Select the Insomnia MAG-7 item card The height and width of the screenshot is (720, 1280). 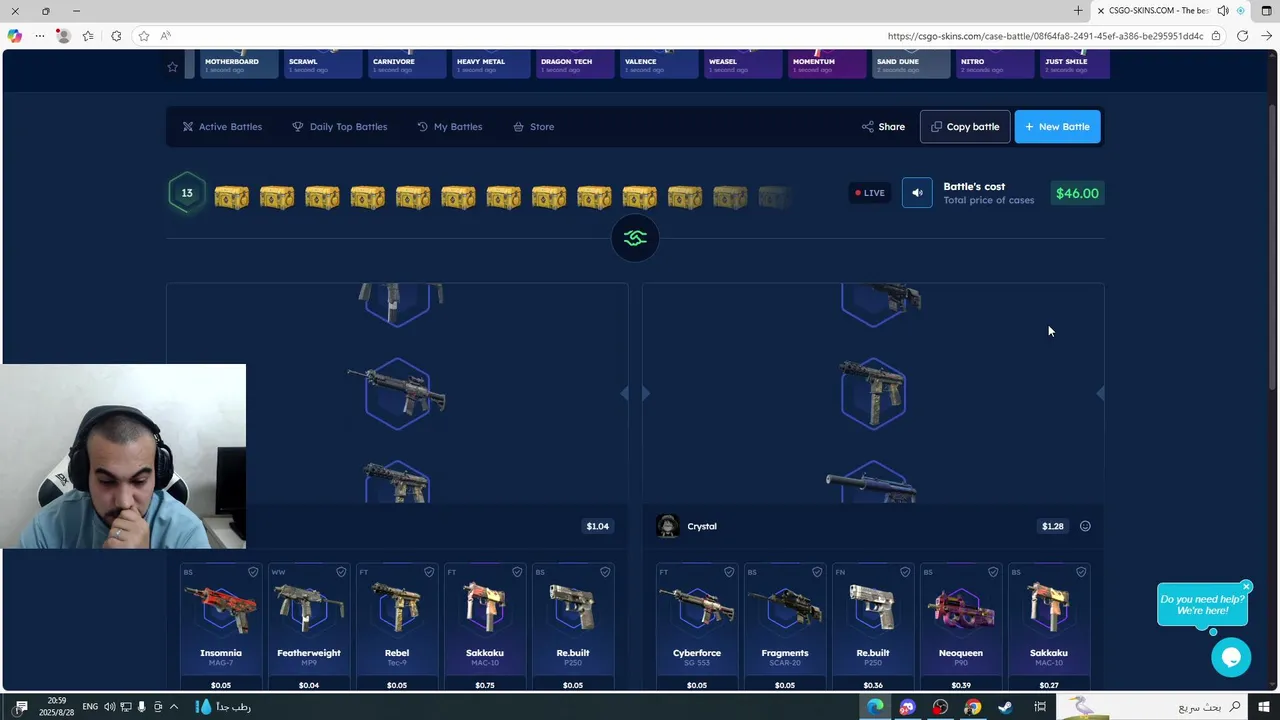[221, 628]
